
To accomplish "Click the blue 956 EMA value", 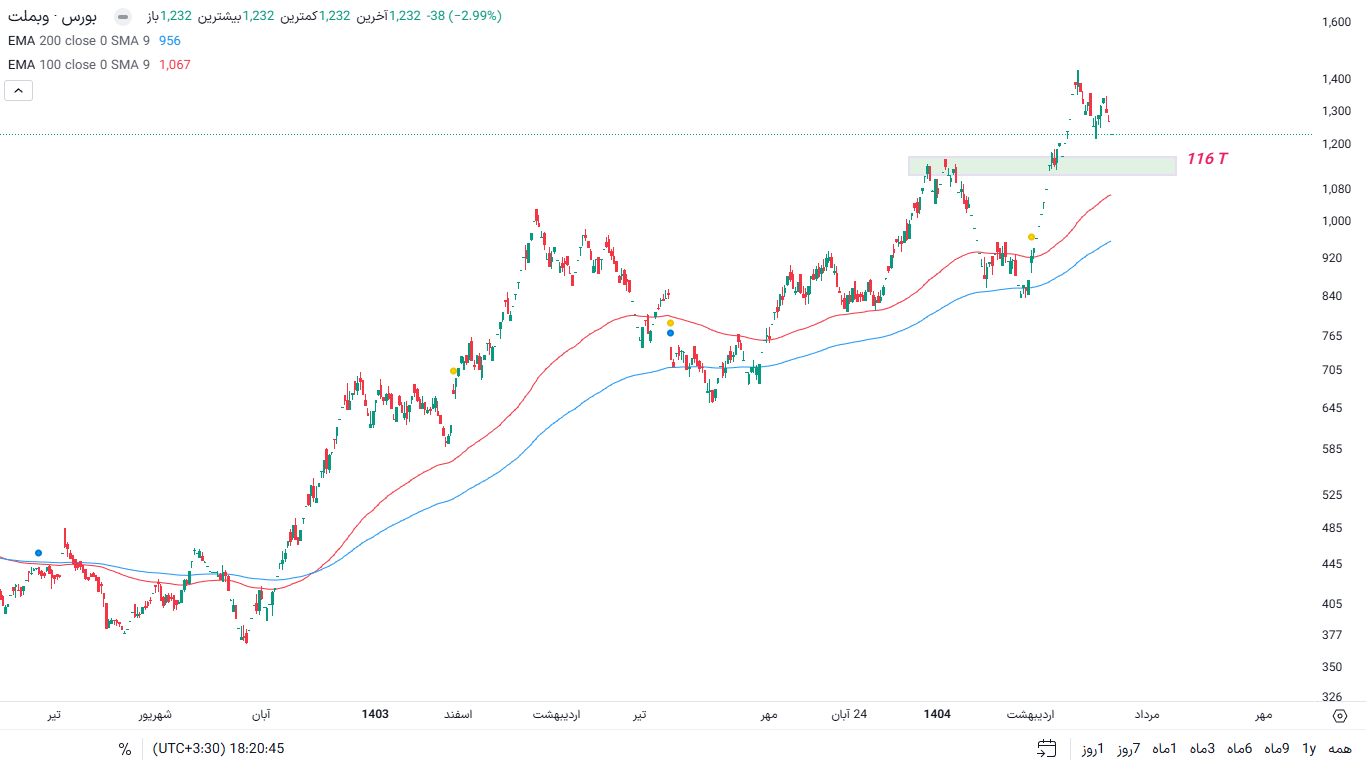I will coord(170,41).
